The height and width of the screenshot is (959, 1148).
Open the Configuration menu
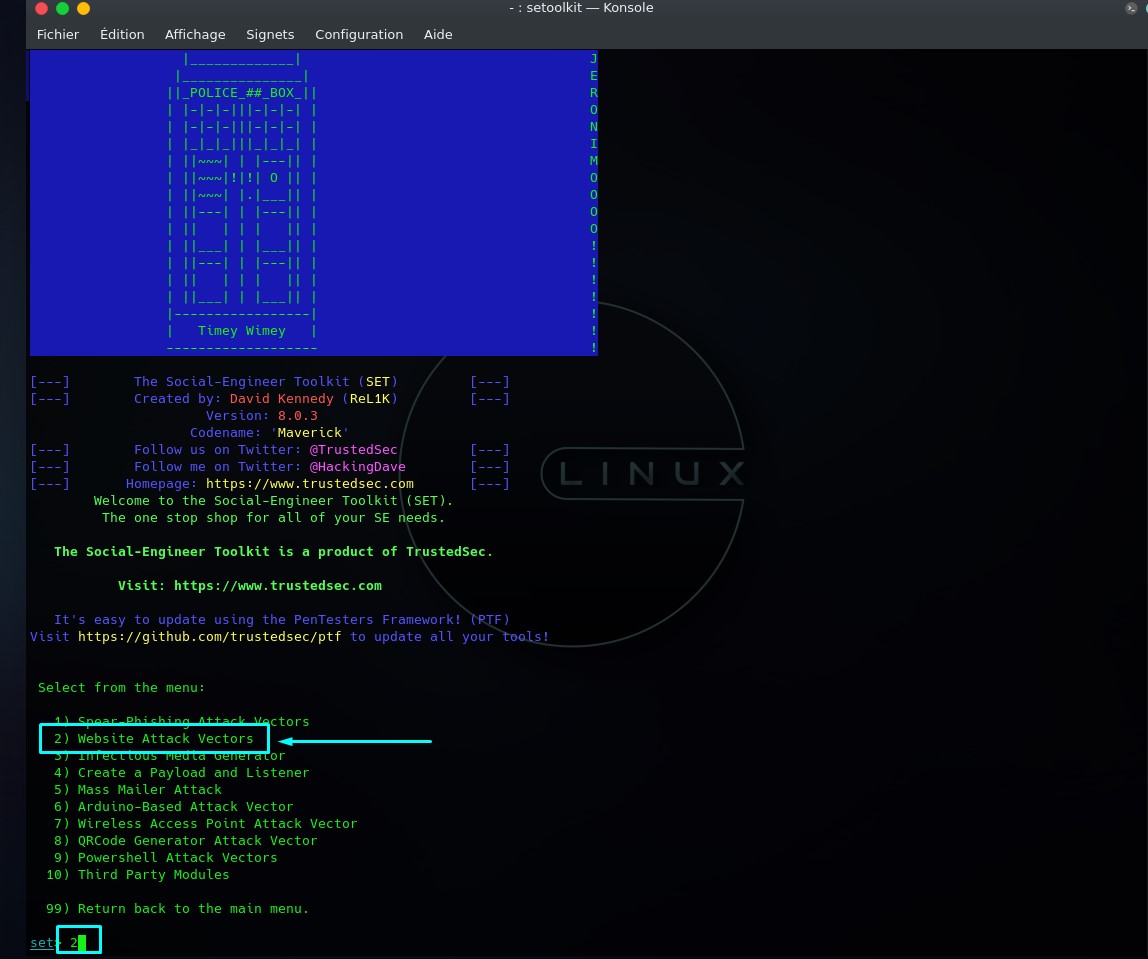(359, 34)
